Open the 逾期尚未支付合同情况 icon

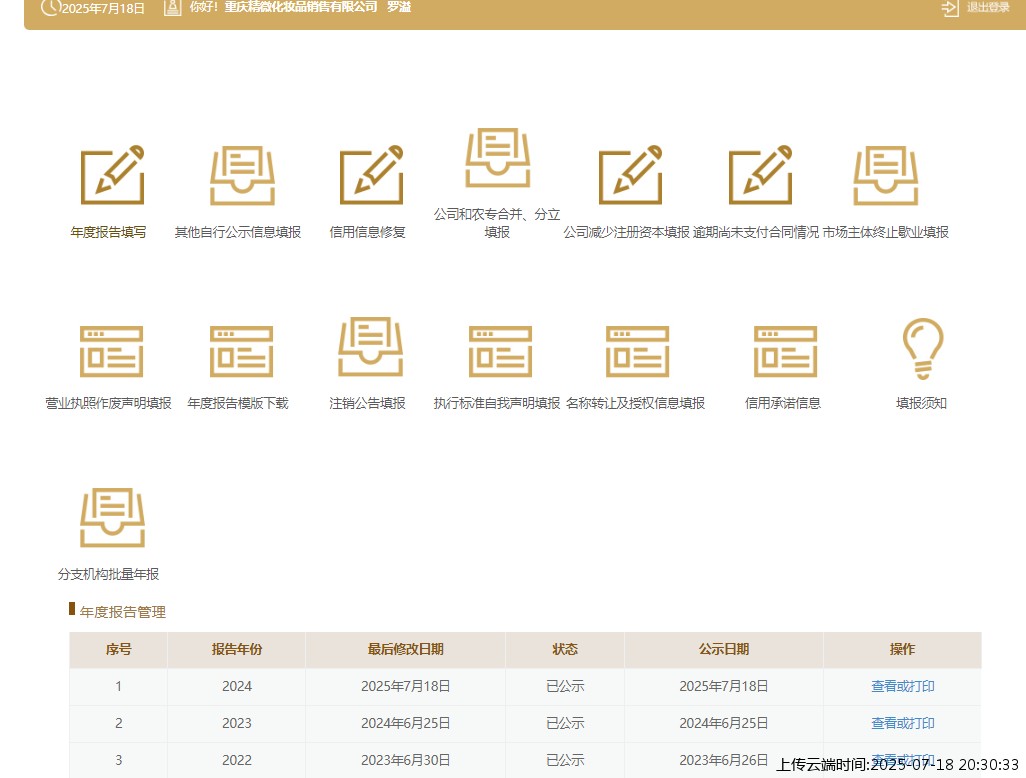[x=760, y=175]
